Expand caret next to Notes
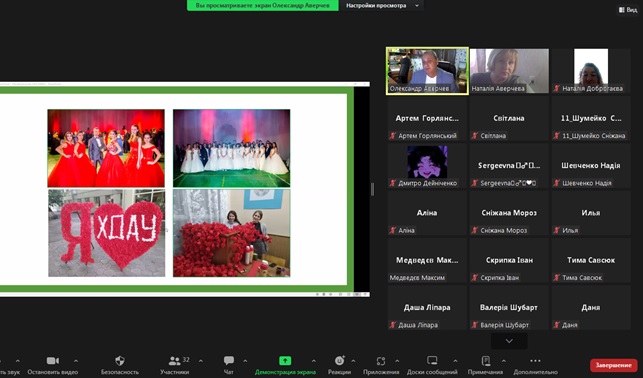Image resolution: width=643 pixels, height=378 pixels. [x=504, y=361]
